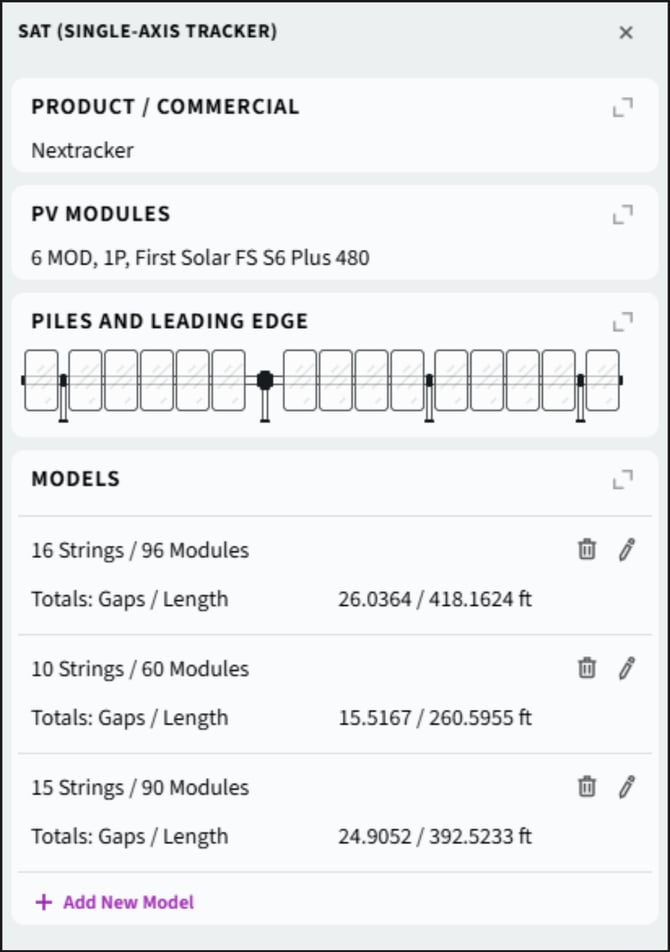Click the plus icon beside Add New Model
670x952 pixels.
(x=43, y=902)
